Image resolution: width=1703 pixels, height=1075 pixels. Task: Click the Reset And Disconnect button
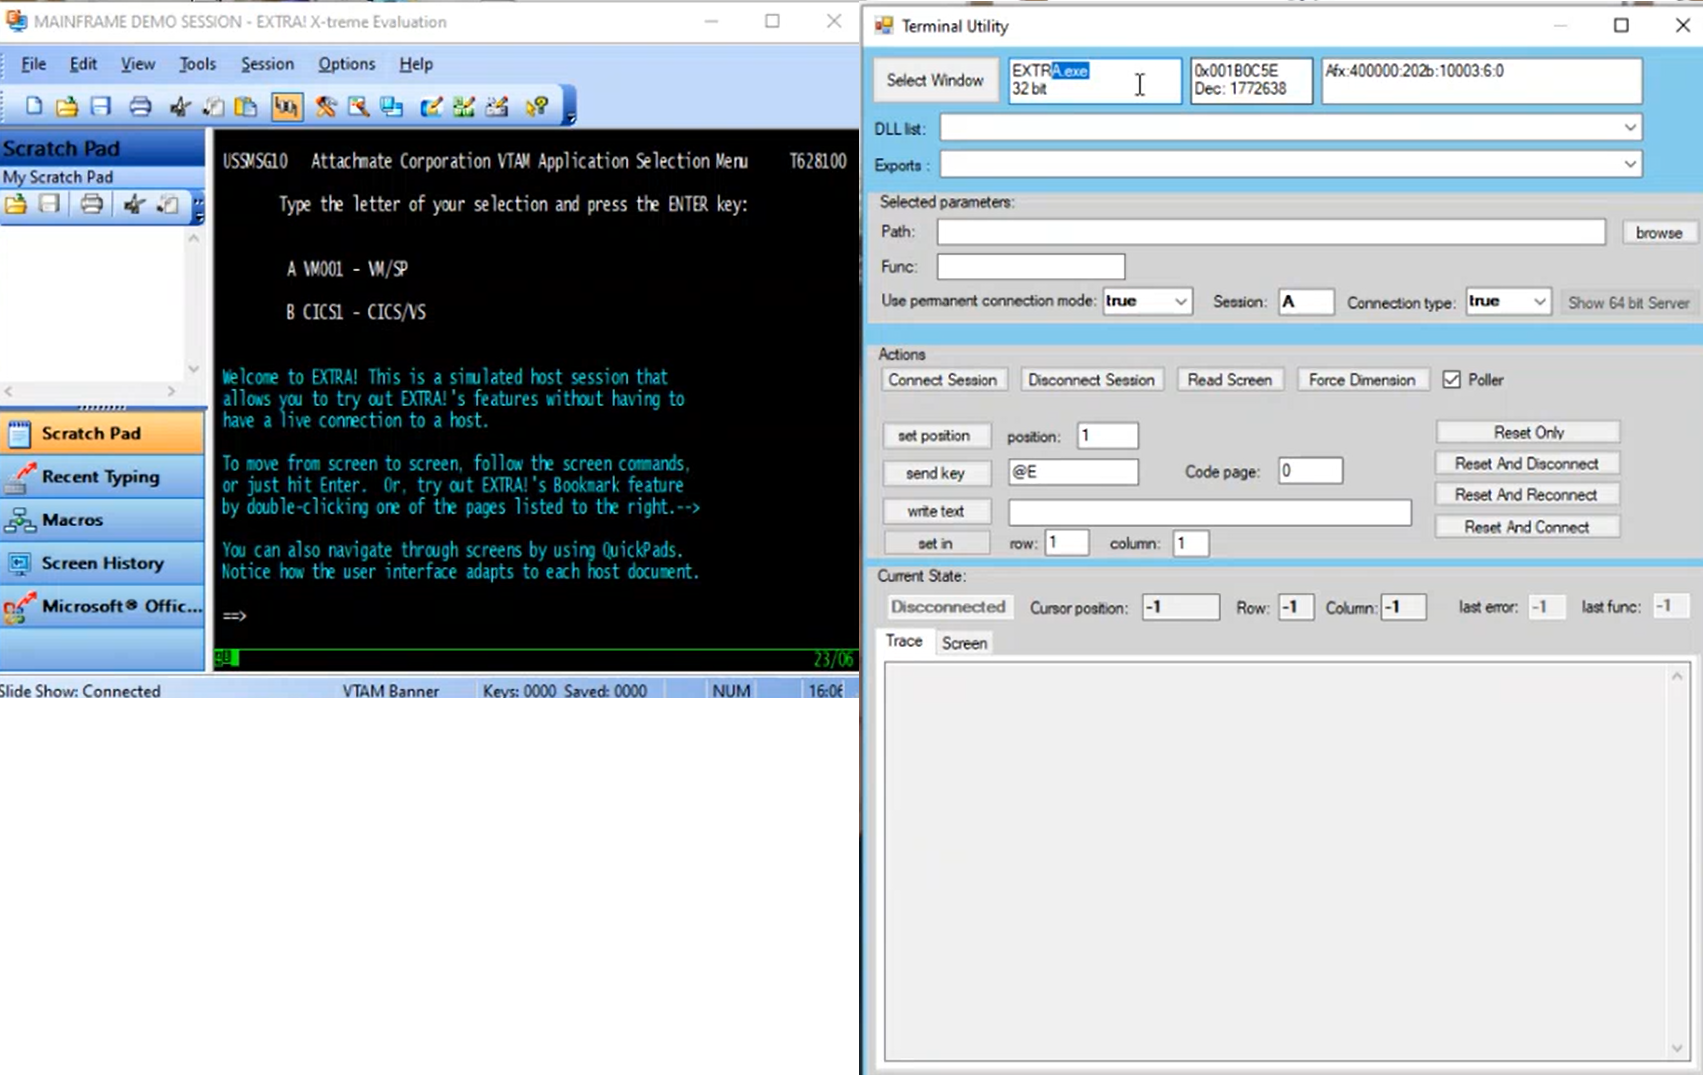coord(1528,463)
